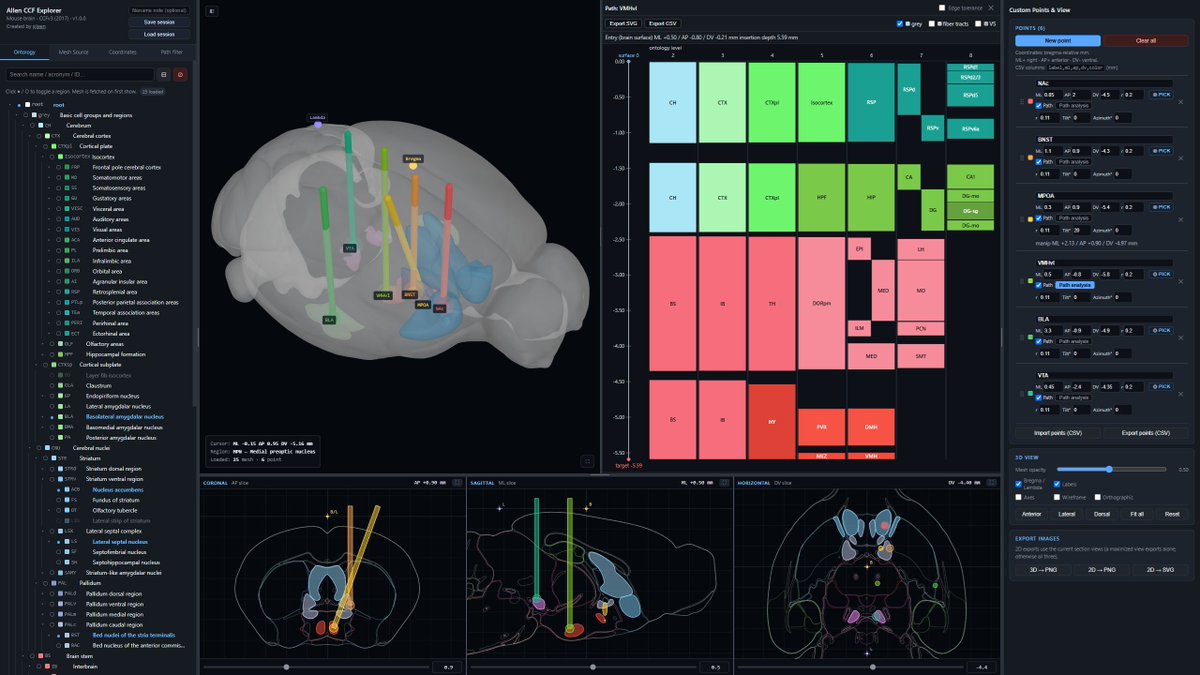Maximize the Coronal slice view
The width and height of the screenshot is (1200, 675).
457,483
